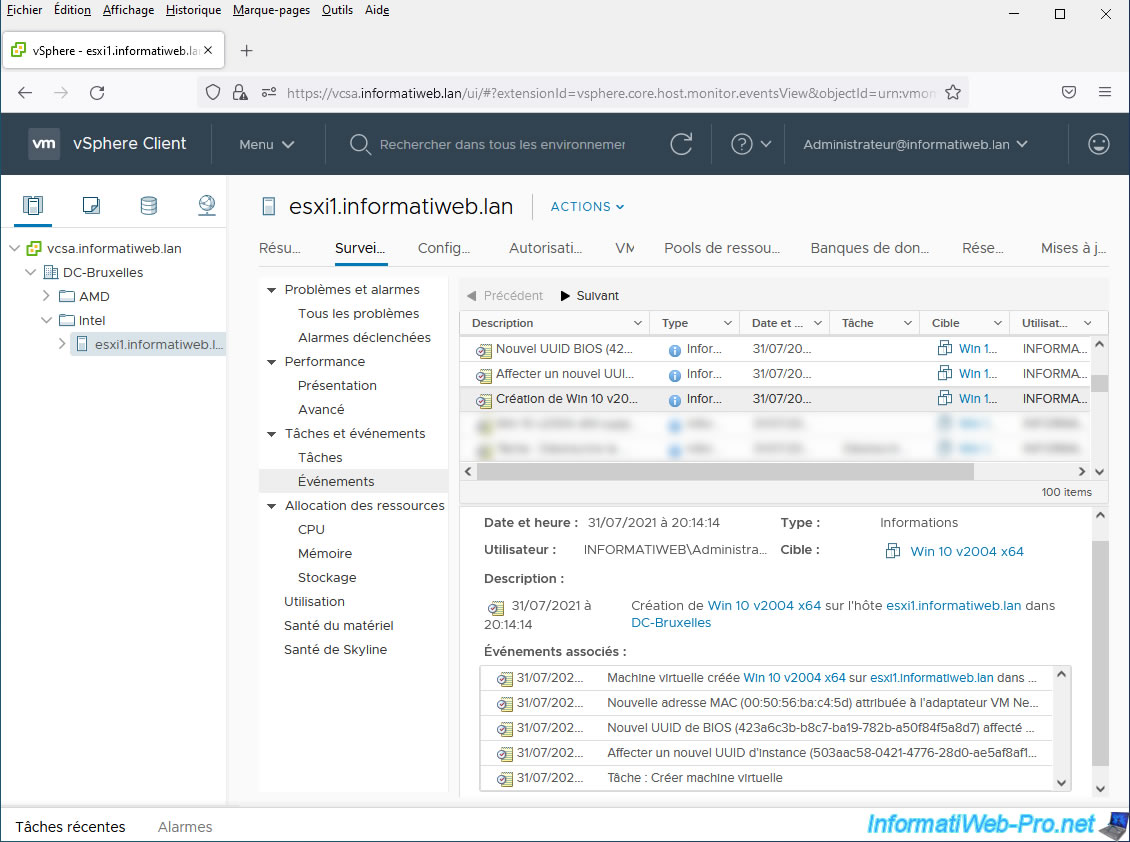Viewport: 1130px width, 842px height.
Task: Open Alarmes bottom panel
Action: 185,827
